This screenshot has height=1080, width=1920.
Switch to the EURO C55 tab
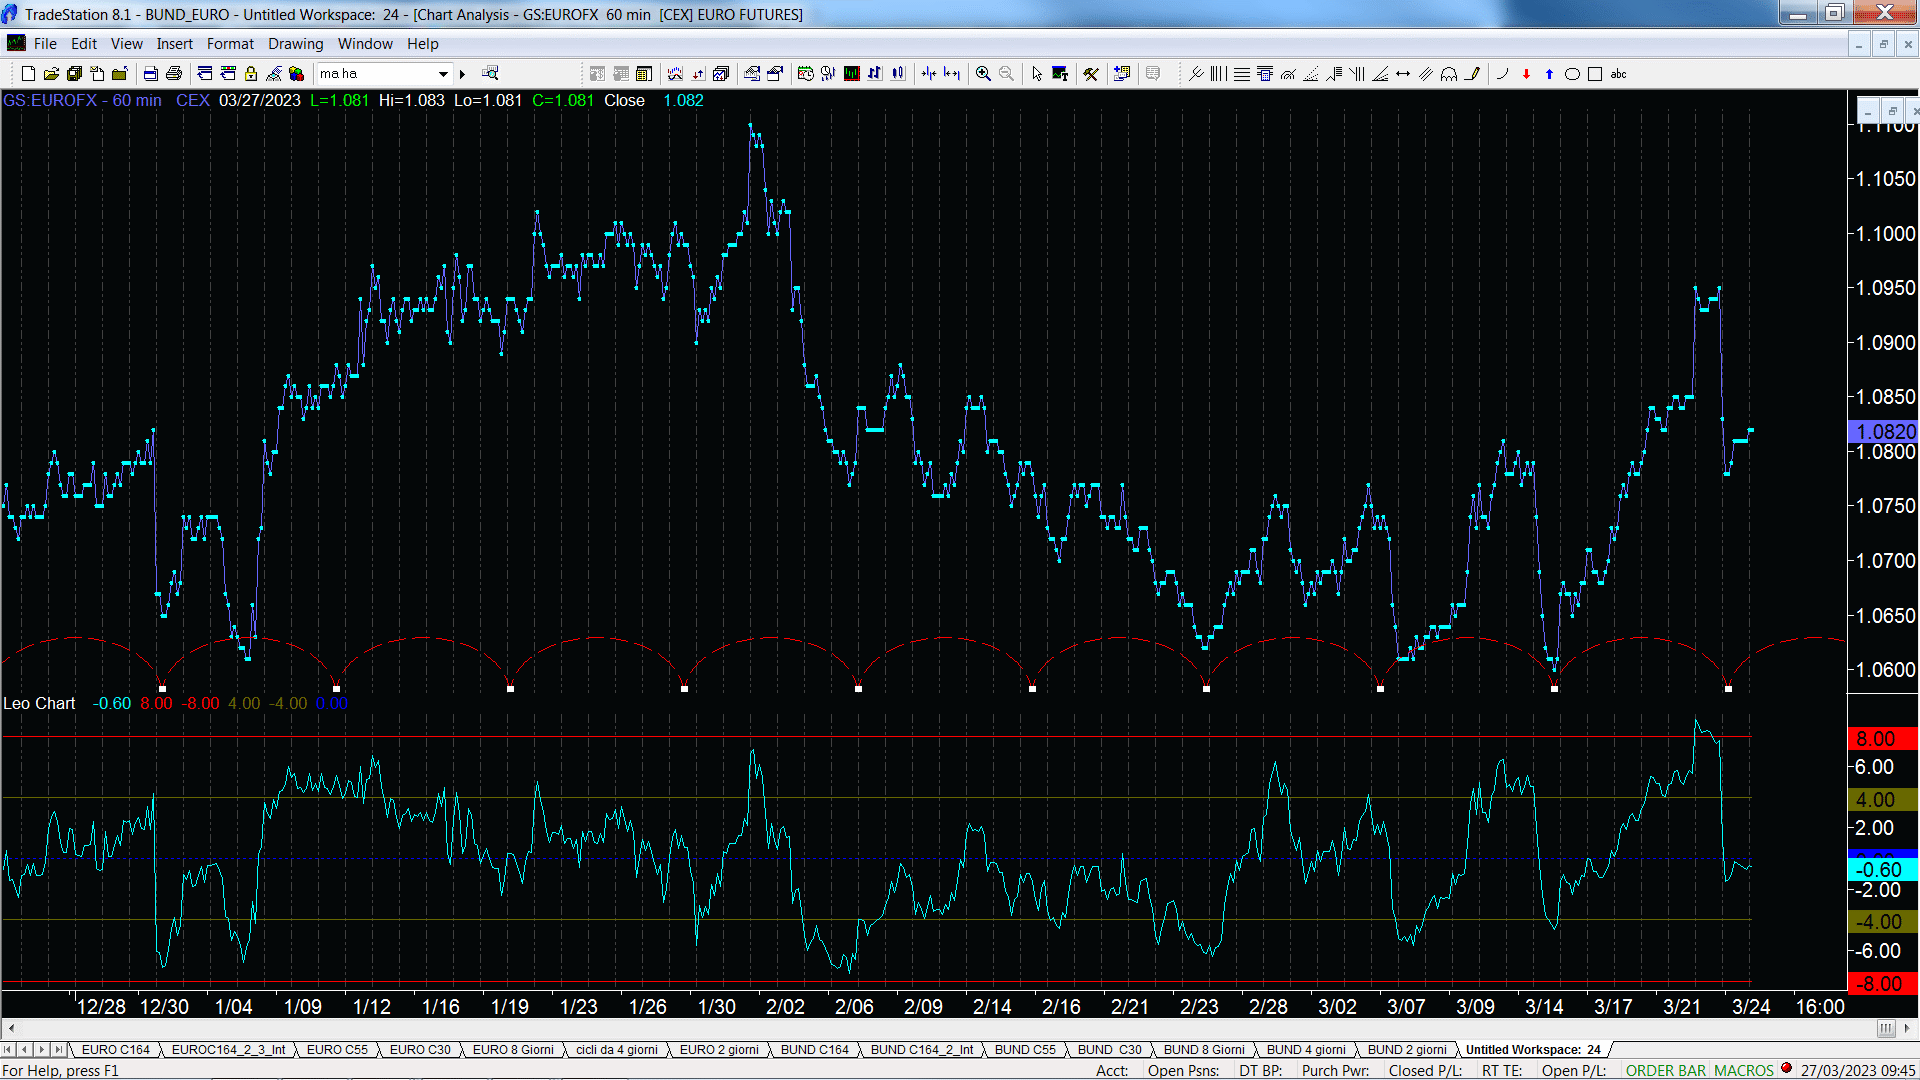[x=337, y=1050]
